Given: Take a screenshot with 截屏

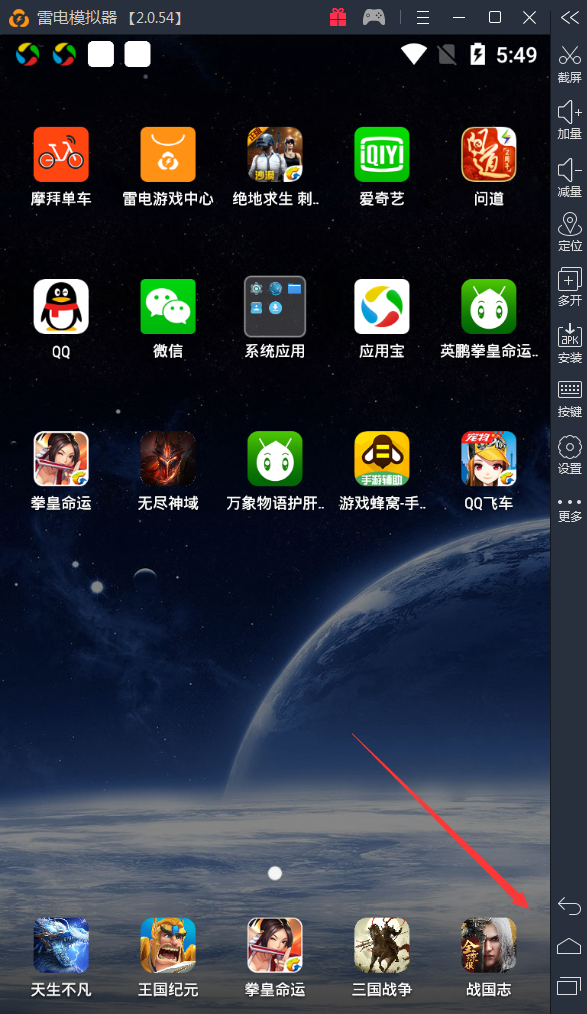Looking at the screenshot, I should pos(570,63).
